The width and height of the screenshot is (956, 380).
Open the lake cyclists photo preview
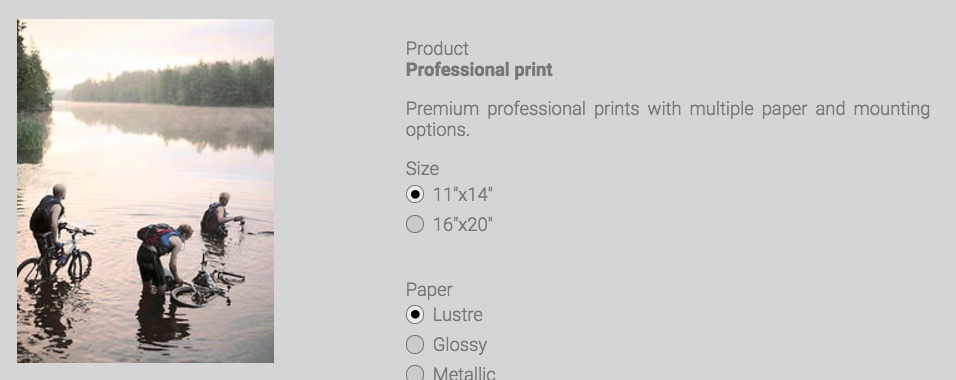[145, 191]
